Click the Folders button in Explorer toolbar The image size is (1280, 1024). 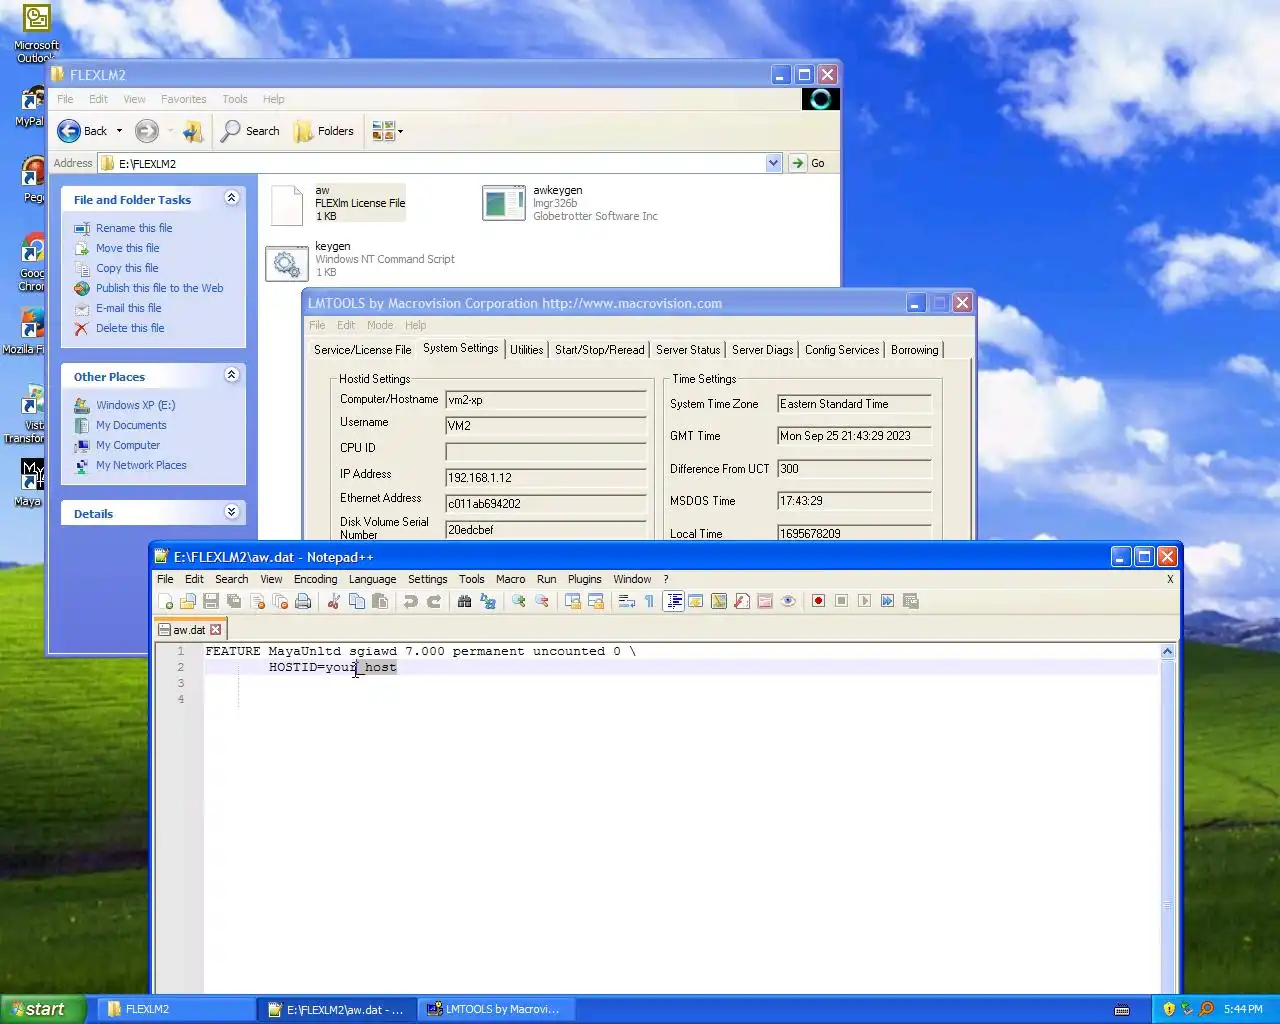tap(324, 131)
